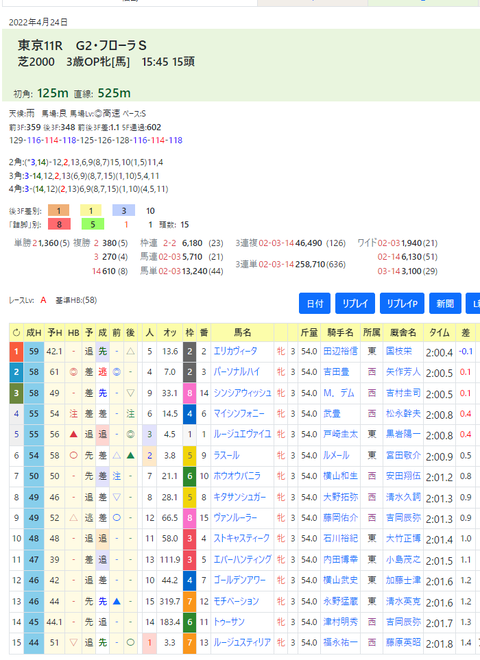
Task: Open horse ラスール link
Action: 227,455
